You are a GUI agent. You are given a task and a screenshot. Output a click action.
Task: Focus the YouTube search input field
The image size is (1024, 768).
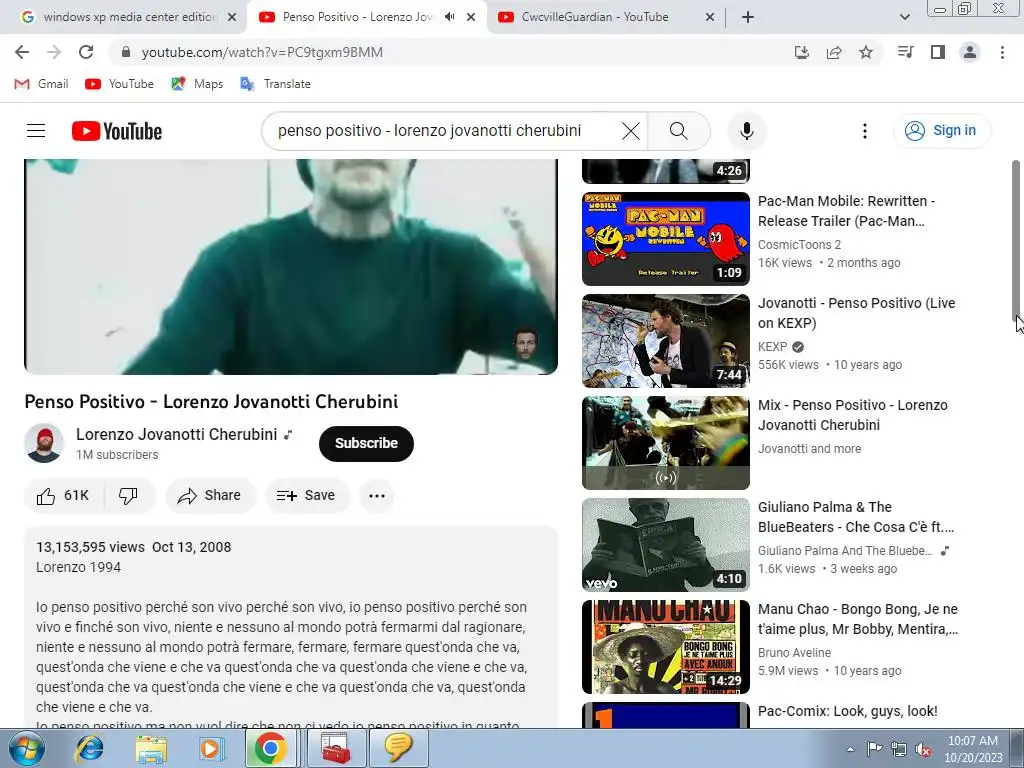(444, 131)
